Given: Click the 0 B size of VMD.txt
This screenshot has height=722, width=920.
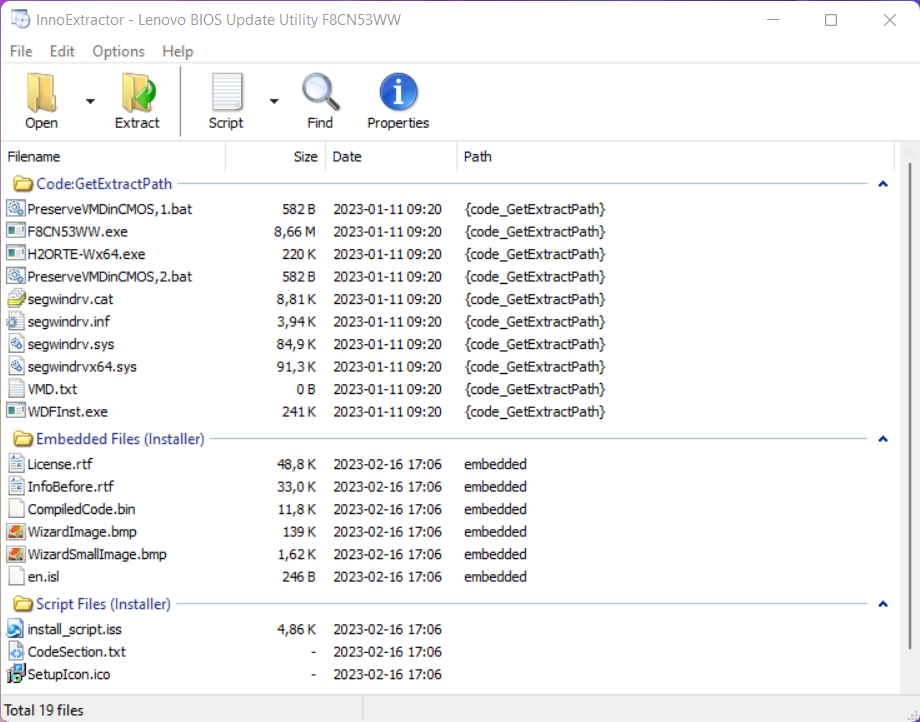Looking at the screenshot, I should pos(306,389).
